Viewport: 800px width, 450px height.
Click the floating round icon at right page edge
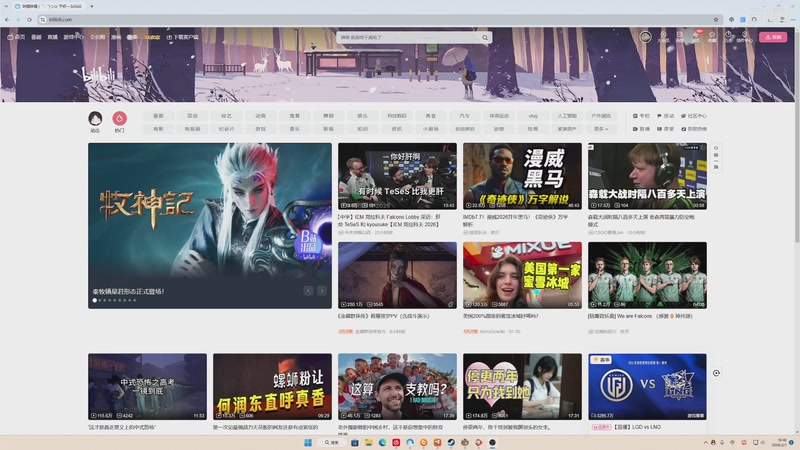coord(716,373)
